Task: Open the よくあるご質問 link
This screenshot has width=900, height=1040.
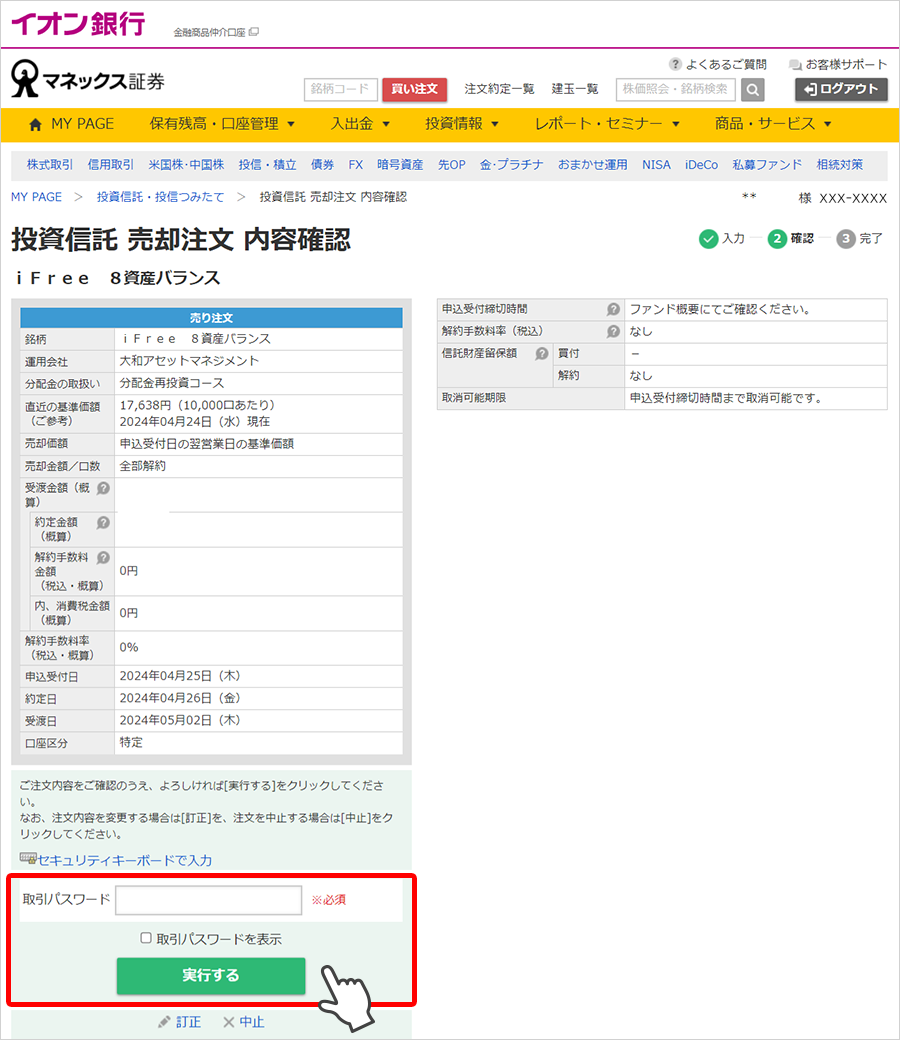Action: 726,64
